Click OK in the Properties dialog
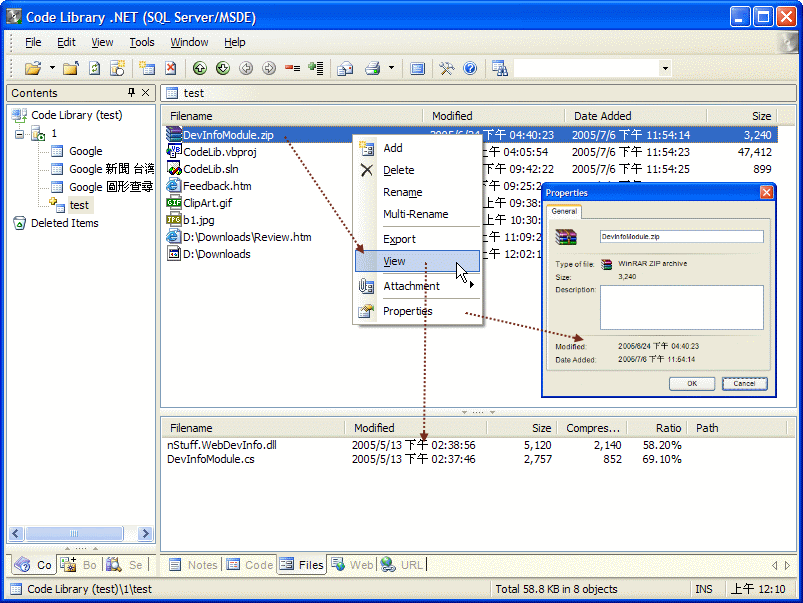Image resolution: width=803 pixels, height=603 pixels. tap(692, 384)
